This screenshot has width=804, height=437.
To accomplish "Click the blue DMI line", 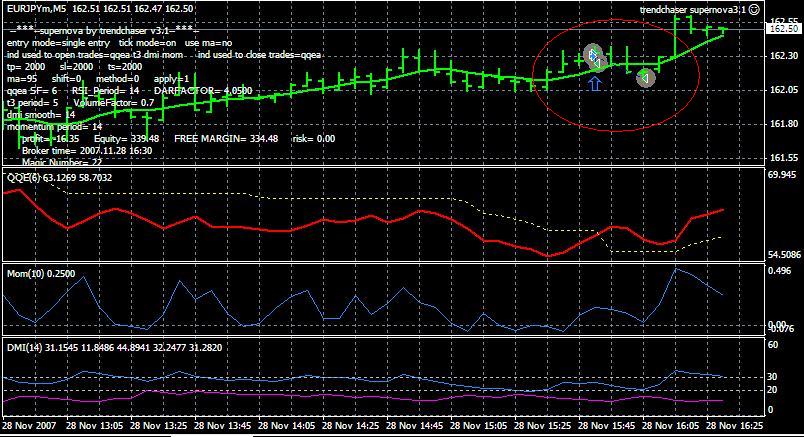I will click(x=359, y=379).
